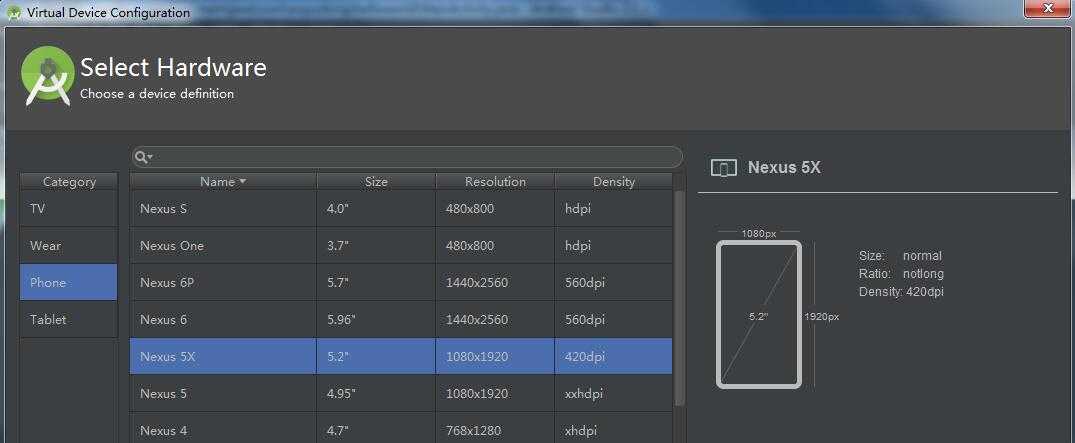
Task: Sort by the Resolution column header
Action: click(495, 182)
